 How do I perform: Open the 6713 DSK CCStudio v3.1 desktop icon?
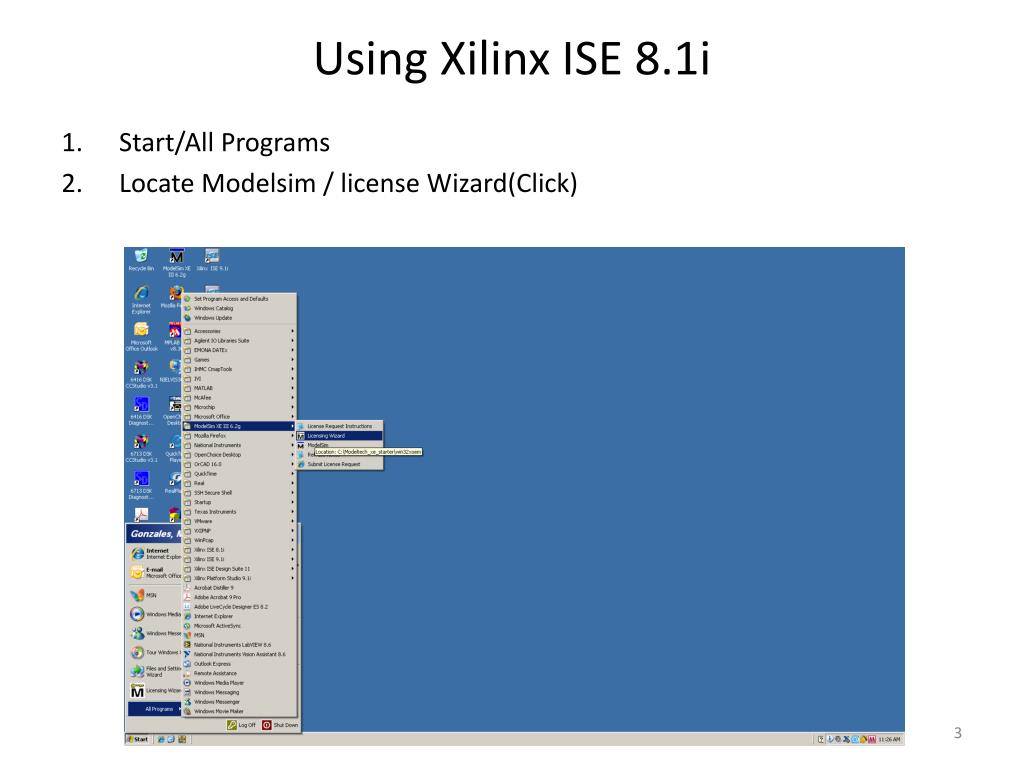[141, 448]
